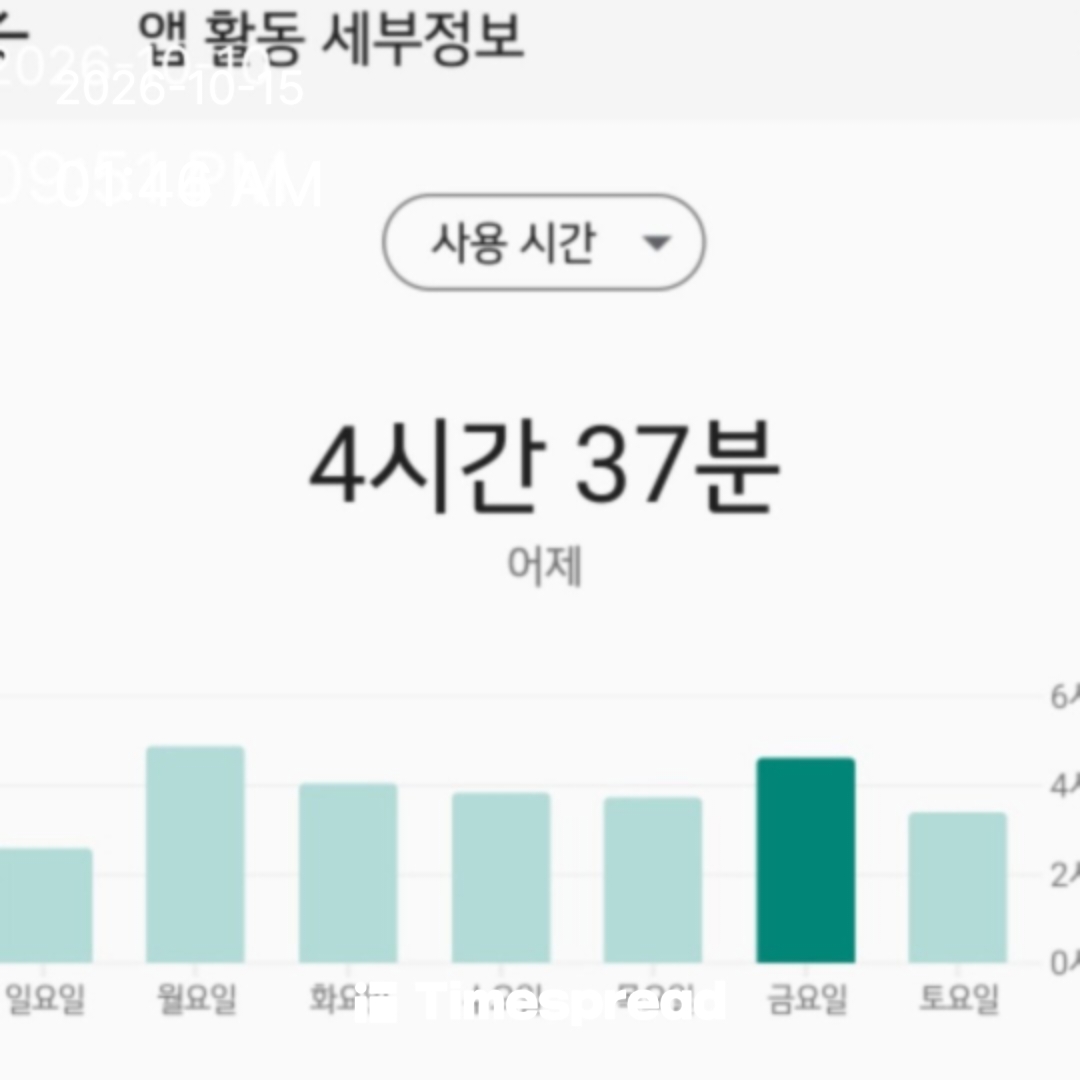Click the 토요일 axis label

point(959,998)
